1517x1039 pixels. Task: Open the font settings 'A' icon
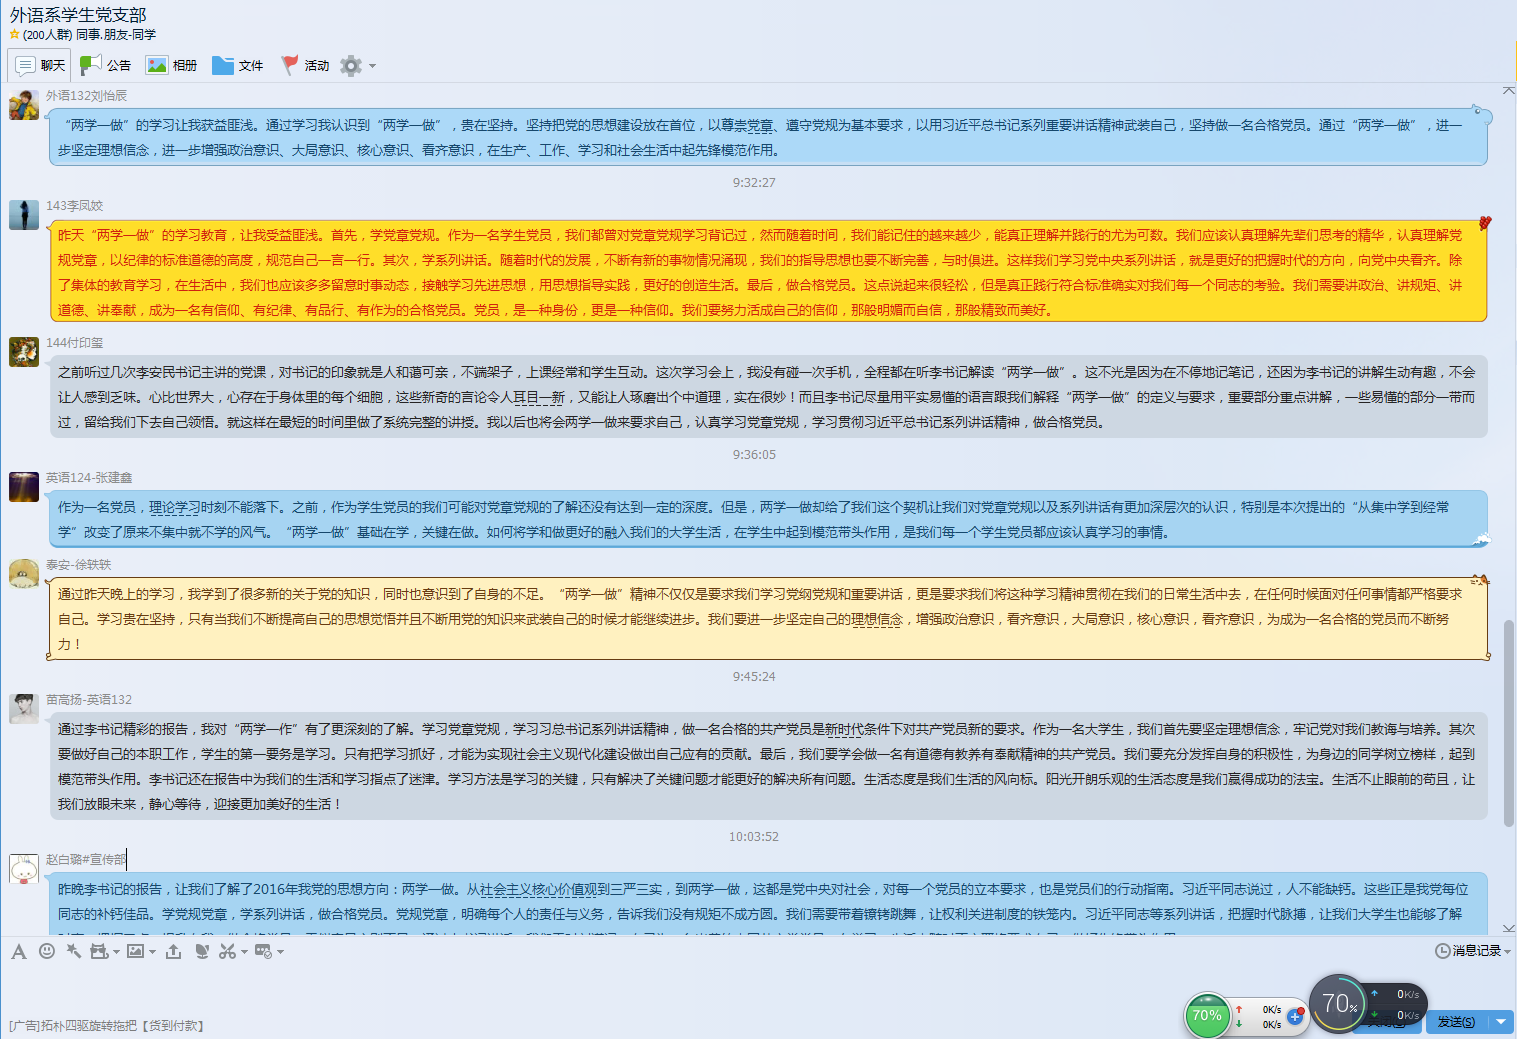point(18,951)
